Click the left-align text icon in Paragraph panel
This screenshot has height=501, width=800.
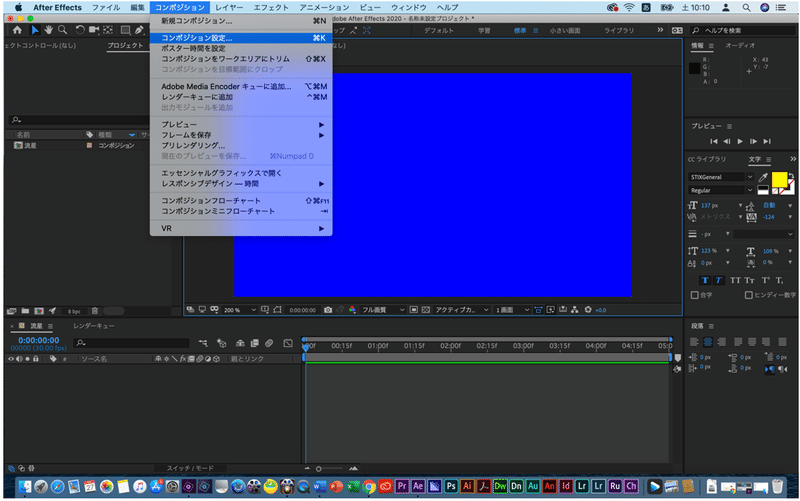pyautogui.click(x=694, y=342)
